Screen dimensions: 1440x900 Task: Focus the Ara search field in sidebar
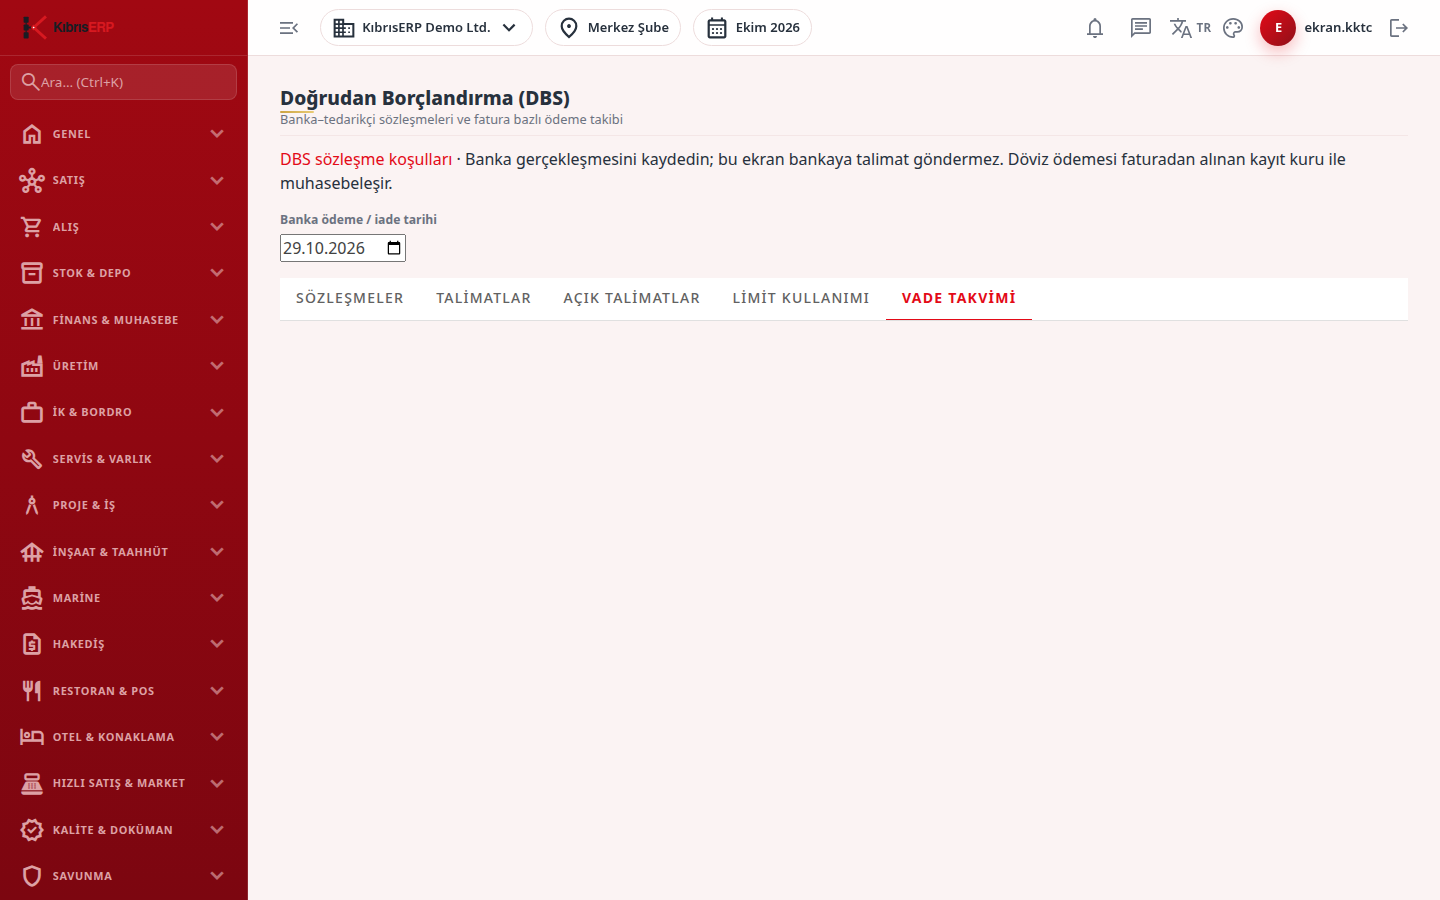[x=124, y=82]
